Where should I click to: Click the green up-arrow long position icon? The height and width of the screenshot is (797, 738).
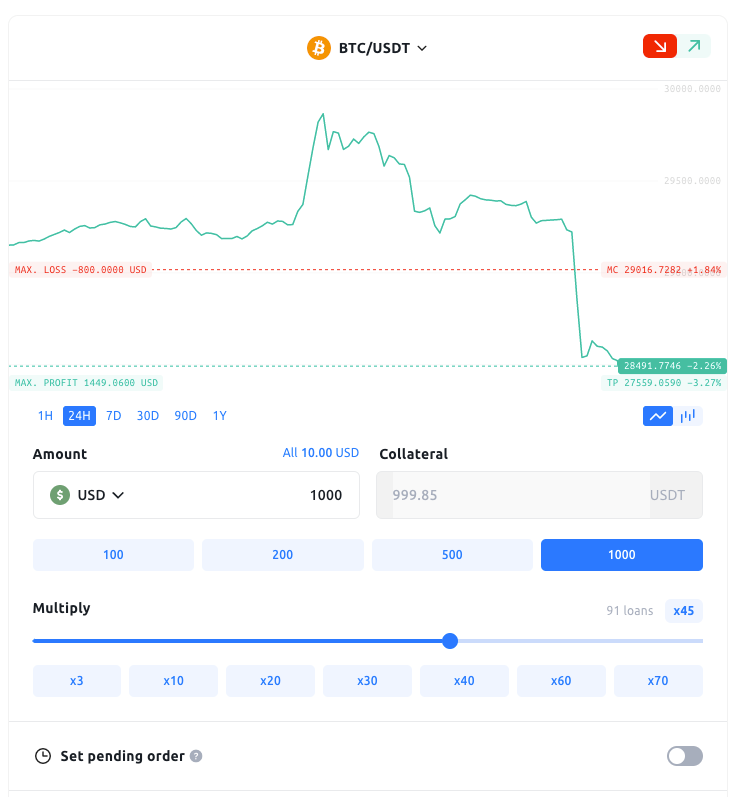pos(694,46)
